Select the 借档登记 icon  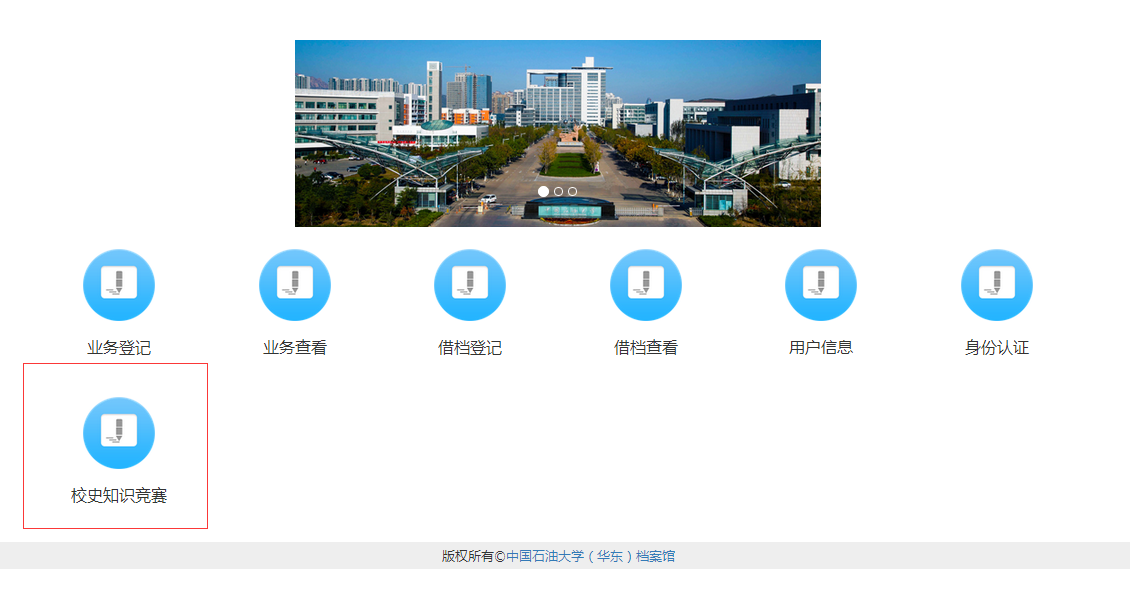coord(470,285)
